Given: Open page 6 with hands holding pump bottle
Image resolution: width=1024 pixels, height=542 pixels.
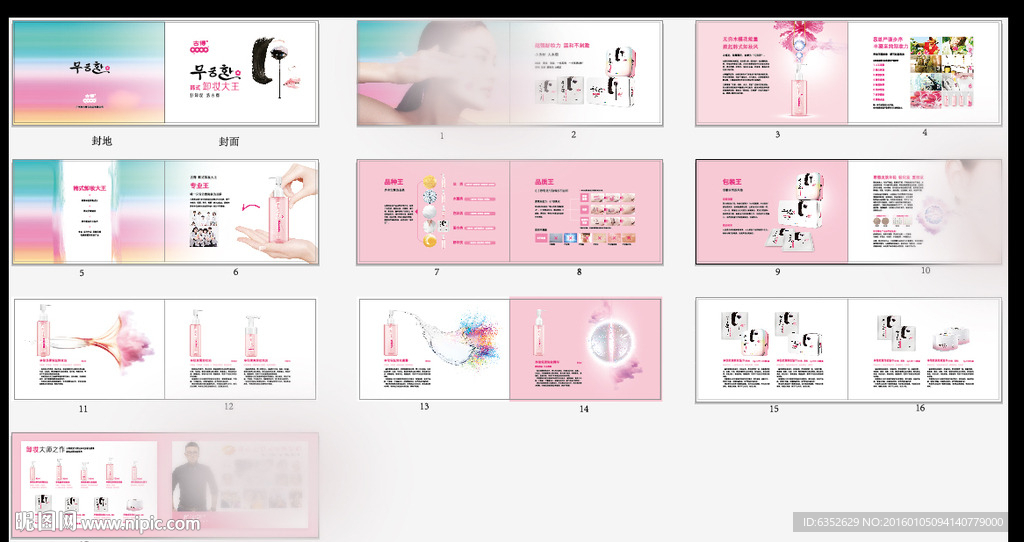Looking at the screenshot, I should click(x=241, y=212).
